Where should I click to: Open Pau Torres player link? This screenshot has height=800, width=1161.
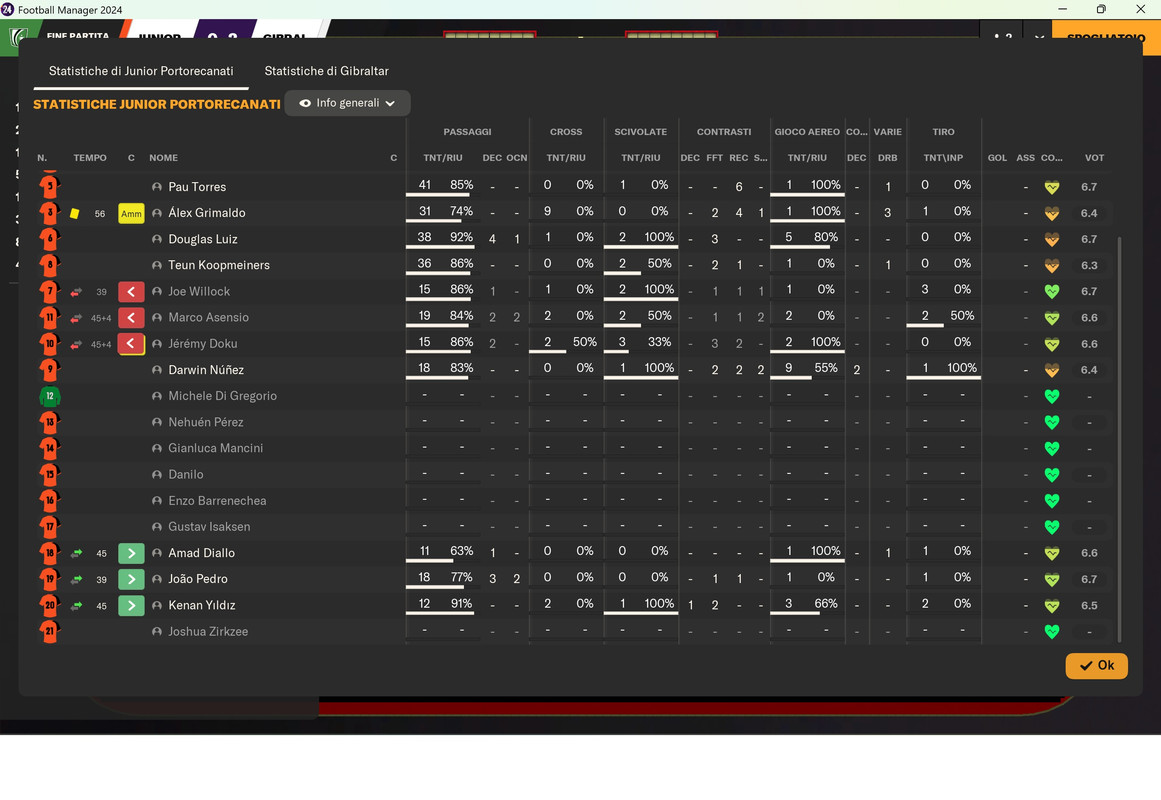tap(197, 187)
